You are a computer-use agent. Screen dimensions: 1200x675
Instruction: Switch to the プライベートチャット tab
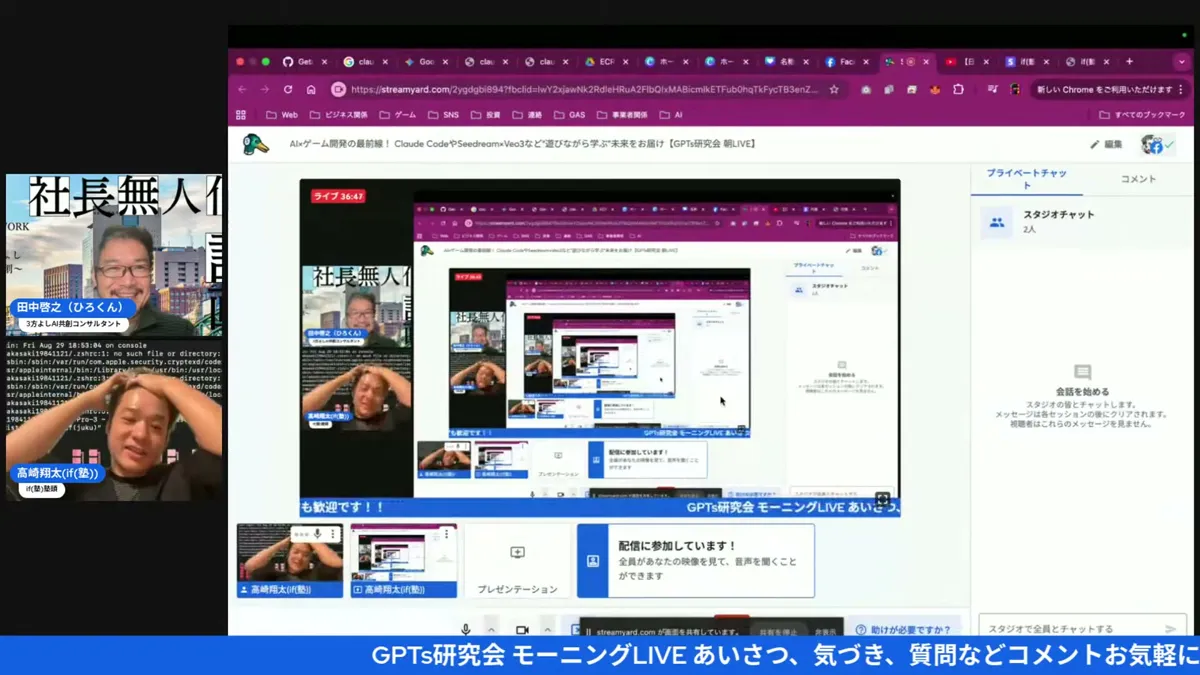pyautogui.click(x=1026, y=179)
